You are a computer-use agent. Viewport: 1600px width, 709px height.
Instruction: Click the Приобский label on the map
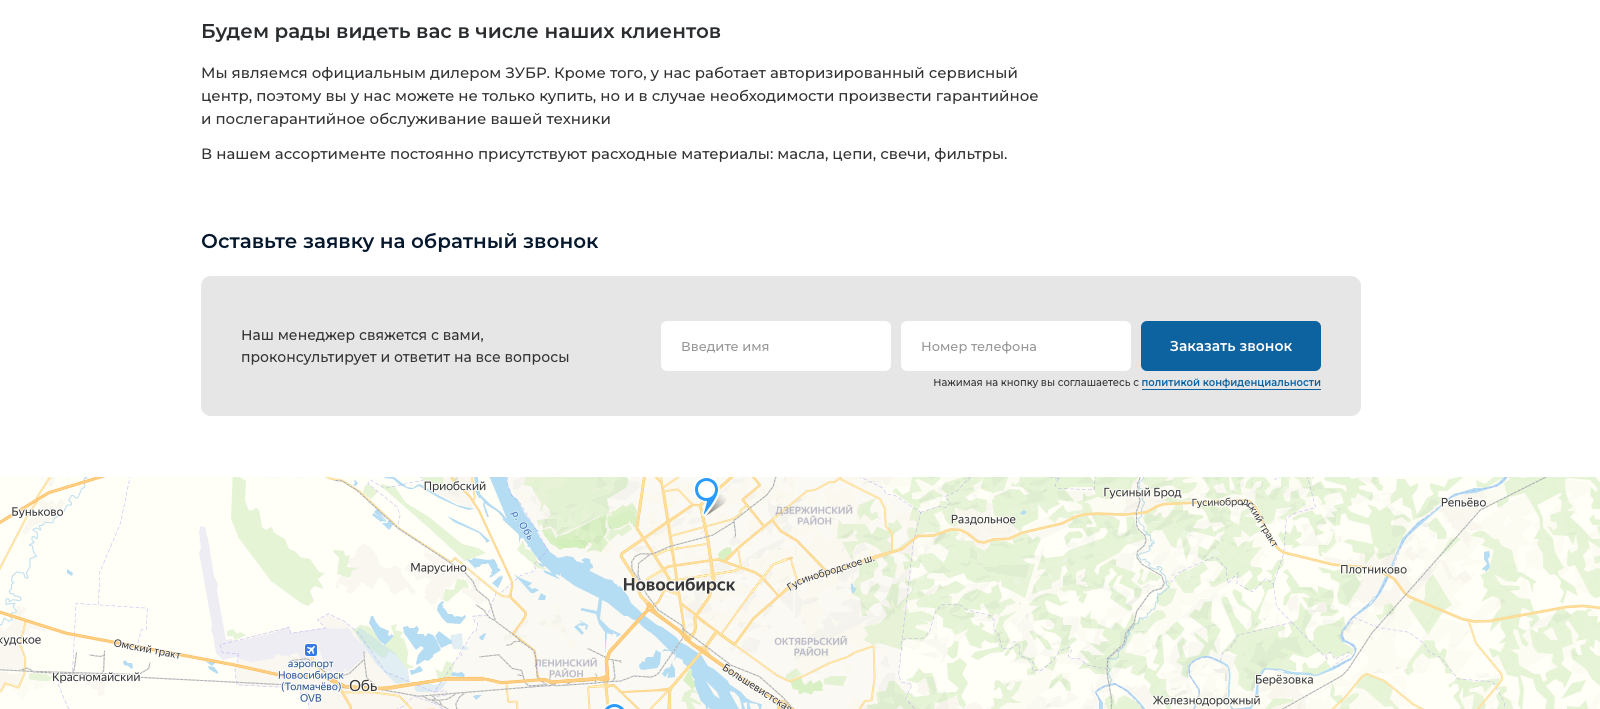[455, 486]
